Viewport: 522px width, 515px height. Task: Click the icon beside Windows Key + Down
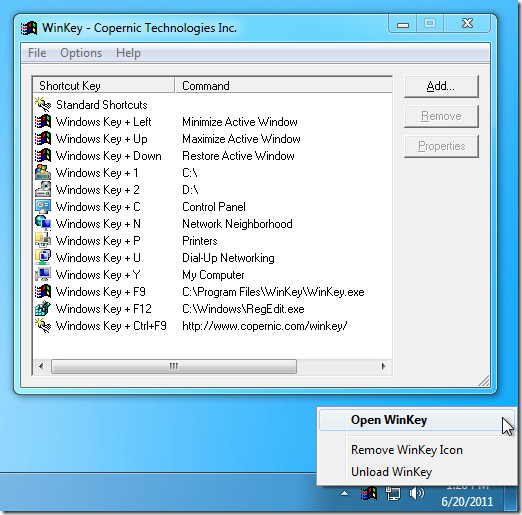43,156
